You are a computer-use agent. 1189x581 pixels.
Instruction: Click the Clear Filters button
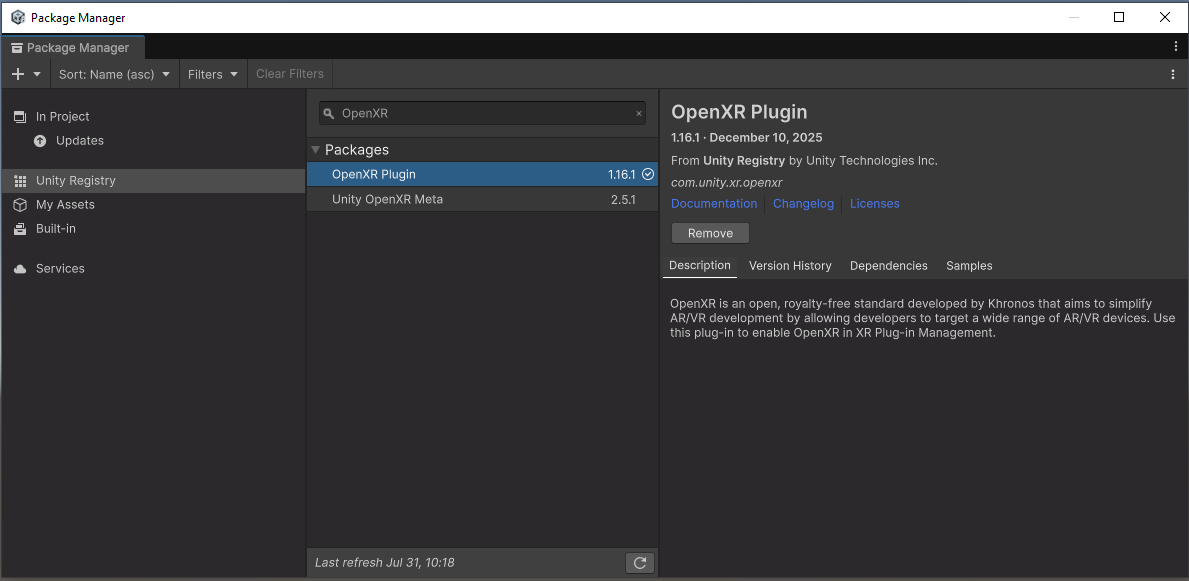[290, 74]
